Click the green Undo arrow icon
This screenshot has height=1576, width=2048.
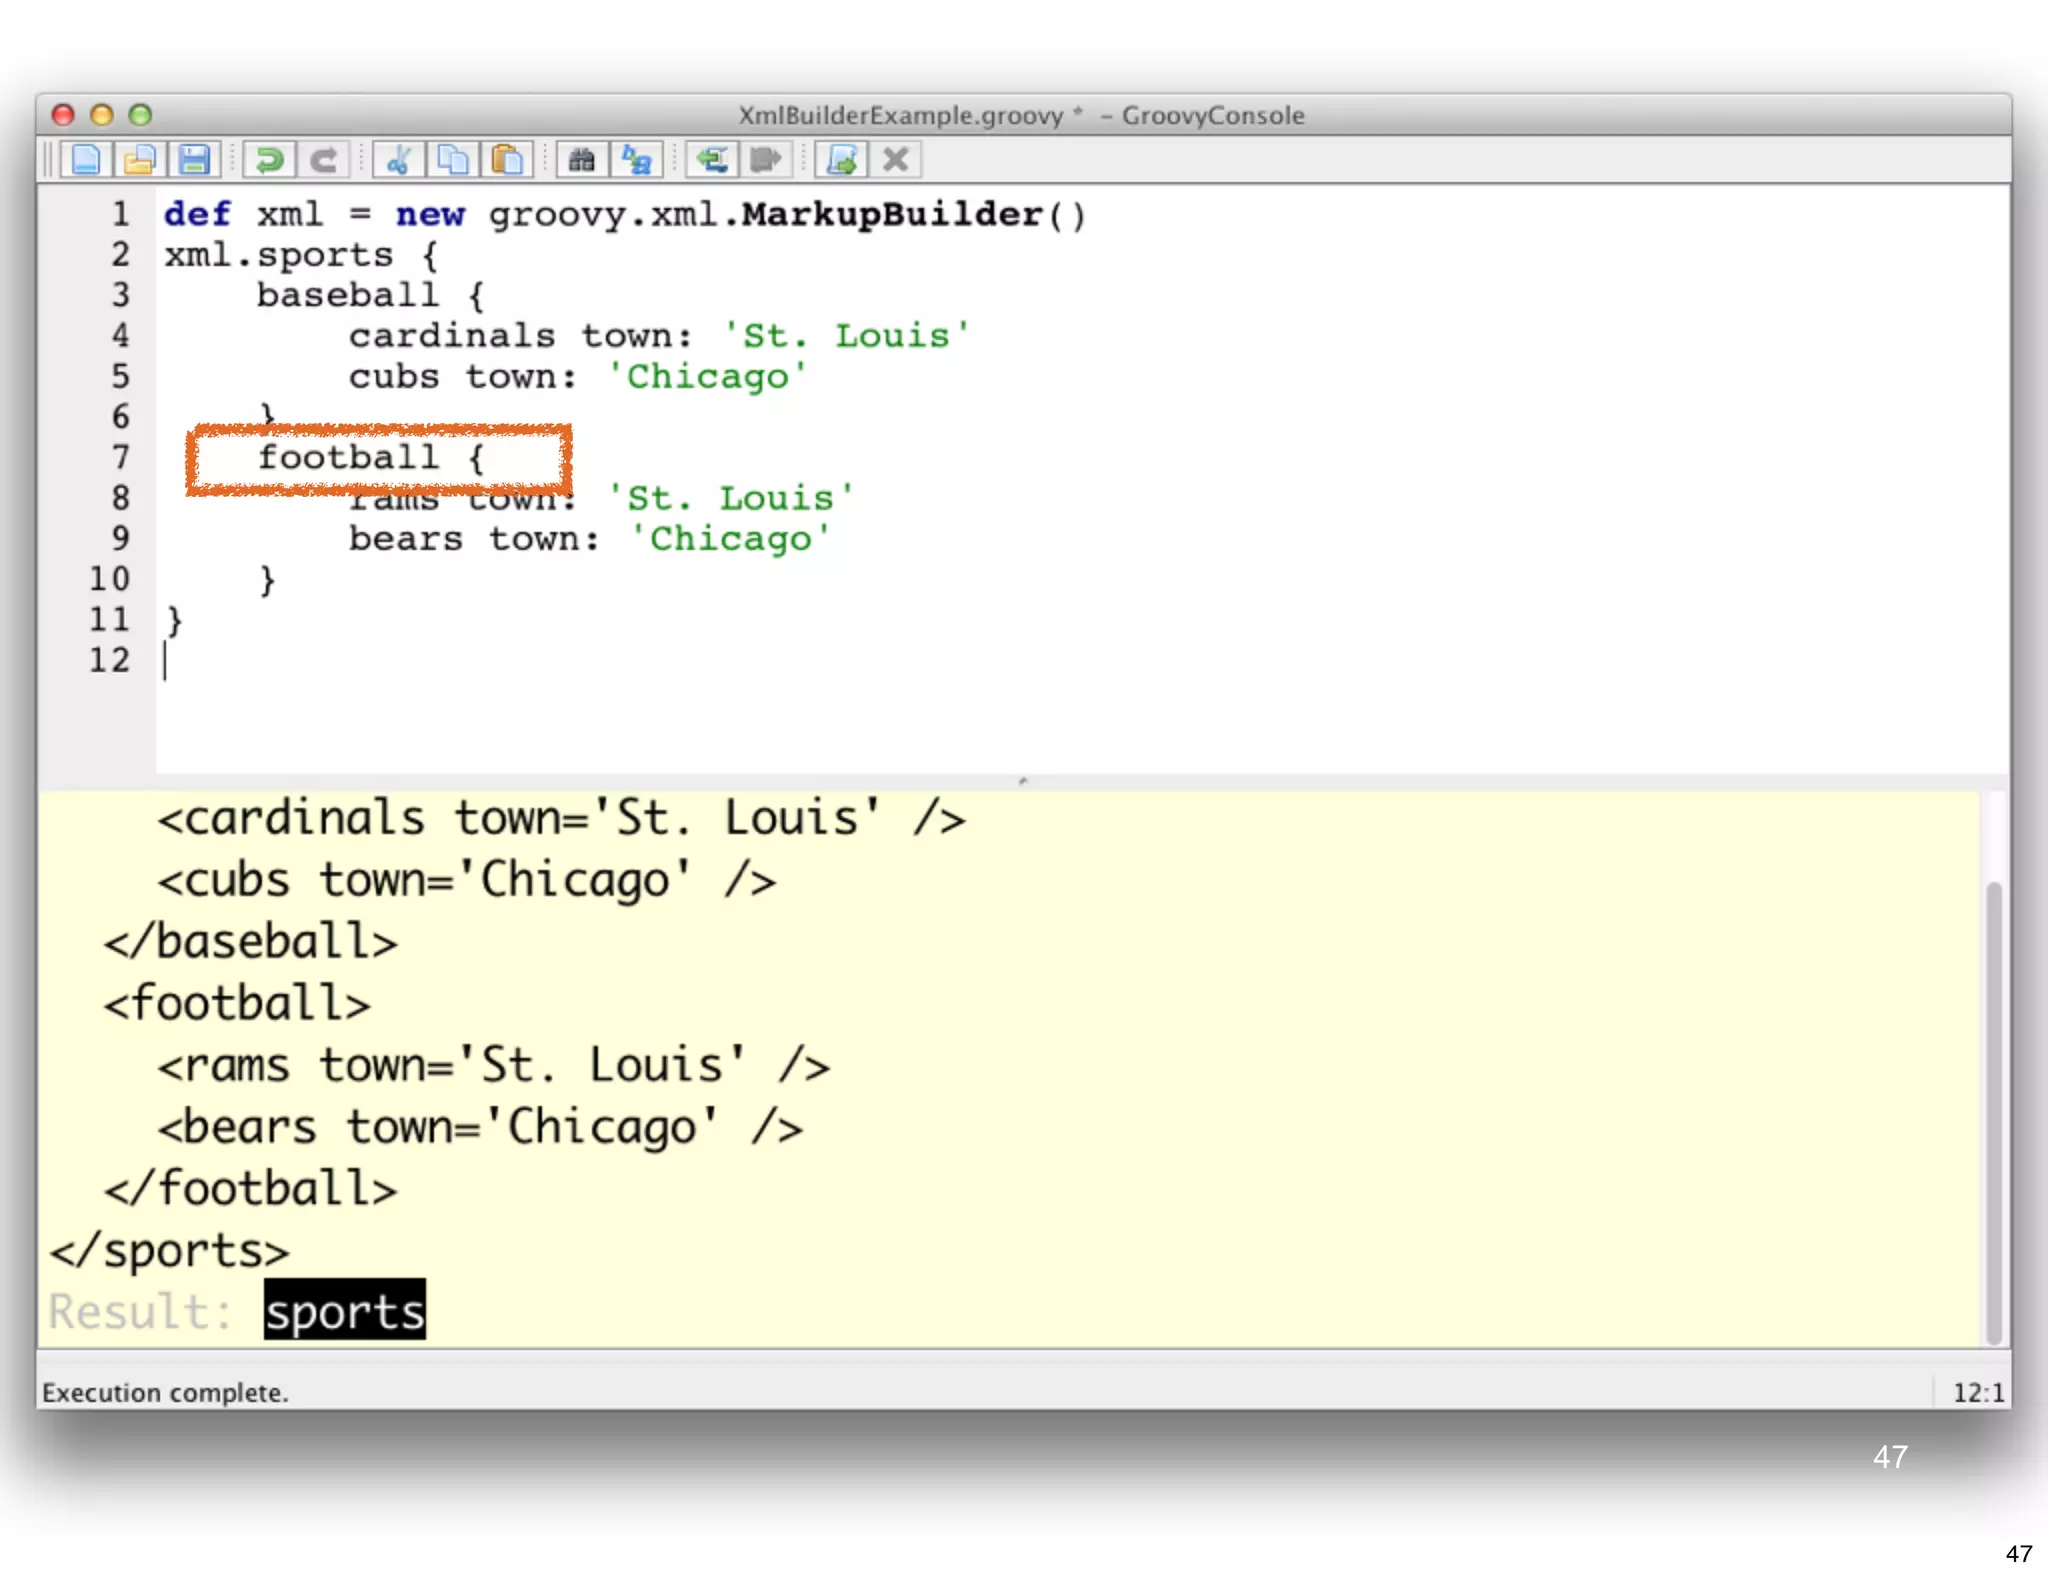269,160
